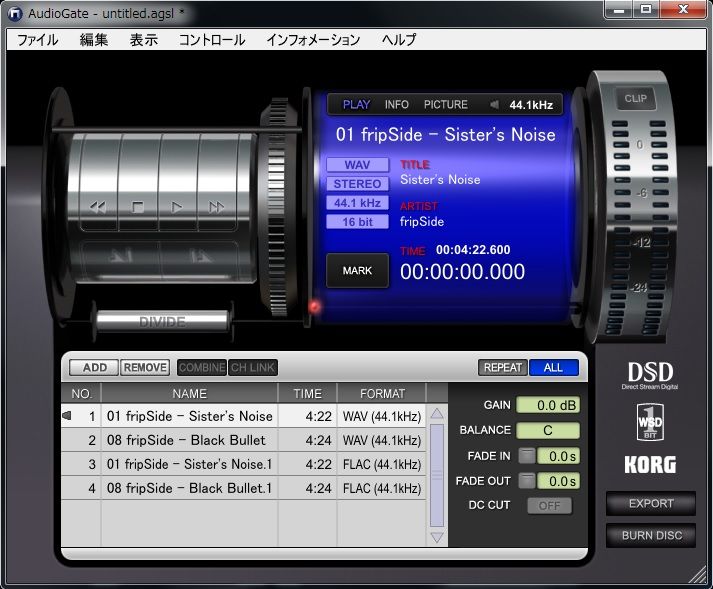Click the speaker icon beside 44.1kHz
Image resolution: width=713 pixels, height=589 pixels.
click(x=494, y=105)
